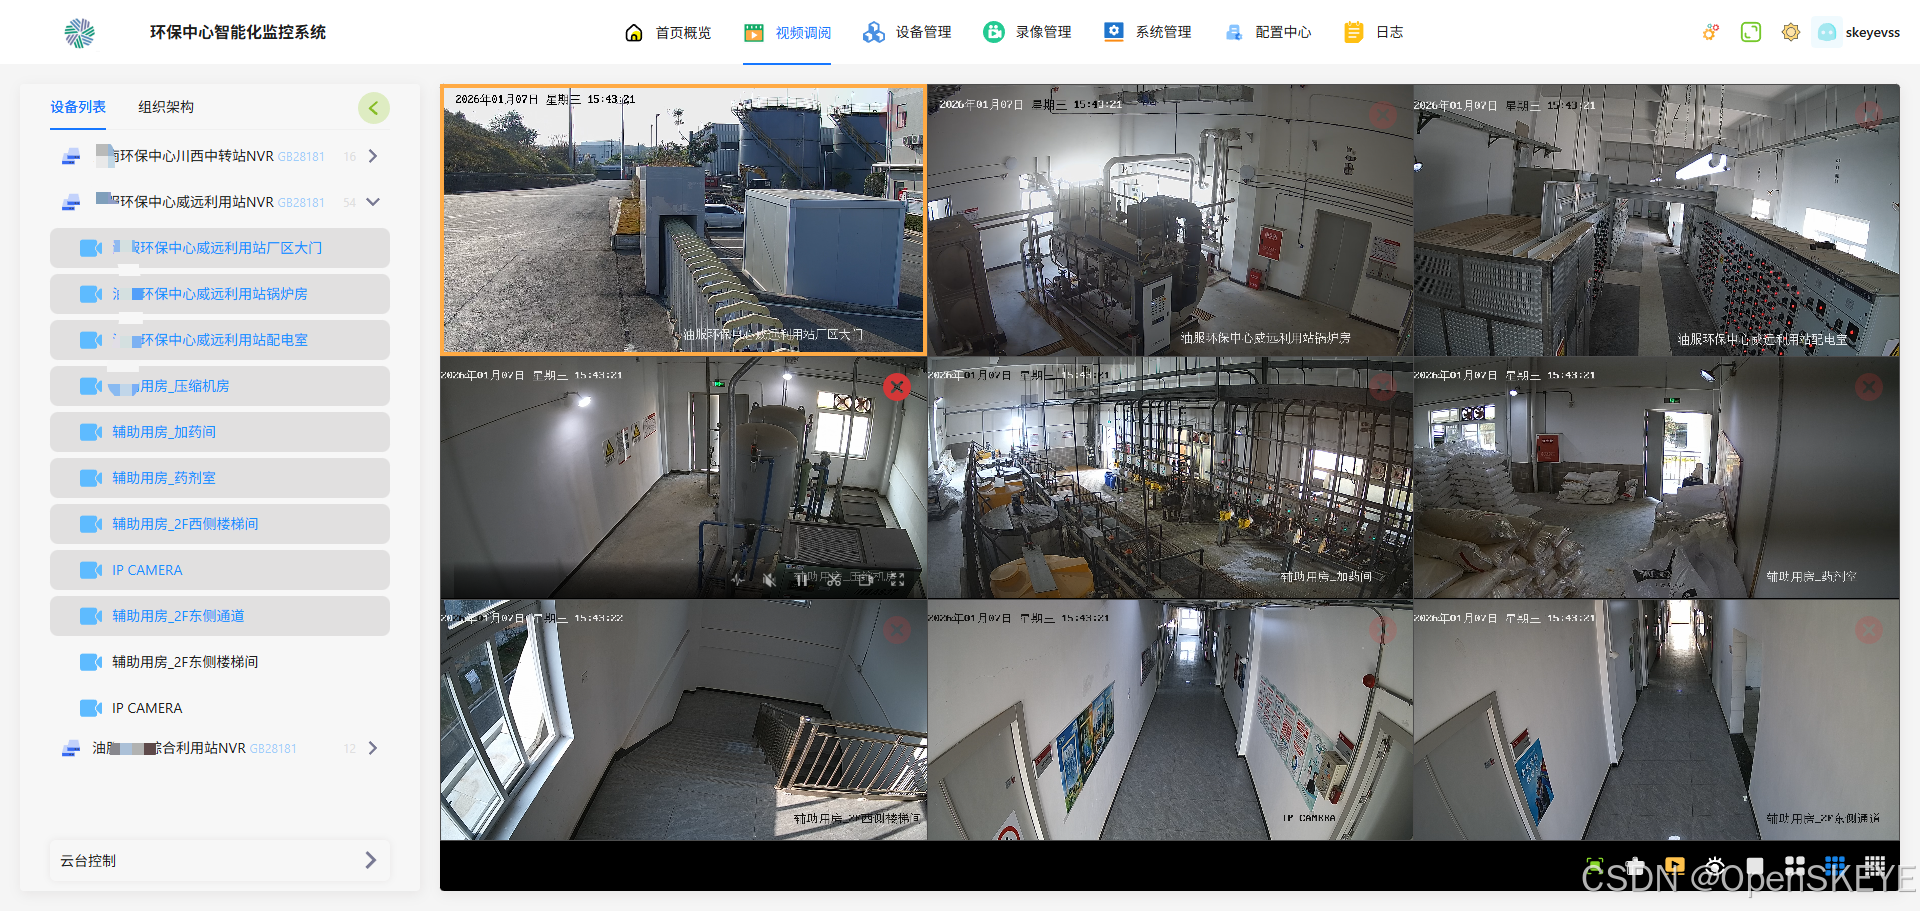The height and width of the screenshot is (911, 1920).
Task: Open the 录像管理 menu item
Action: (1027, 31)
